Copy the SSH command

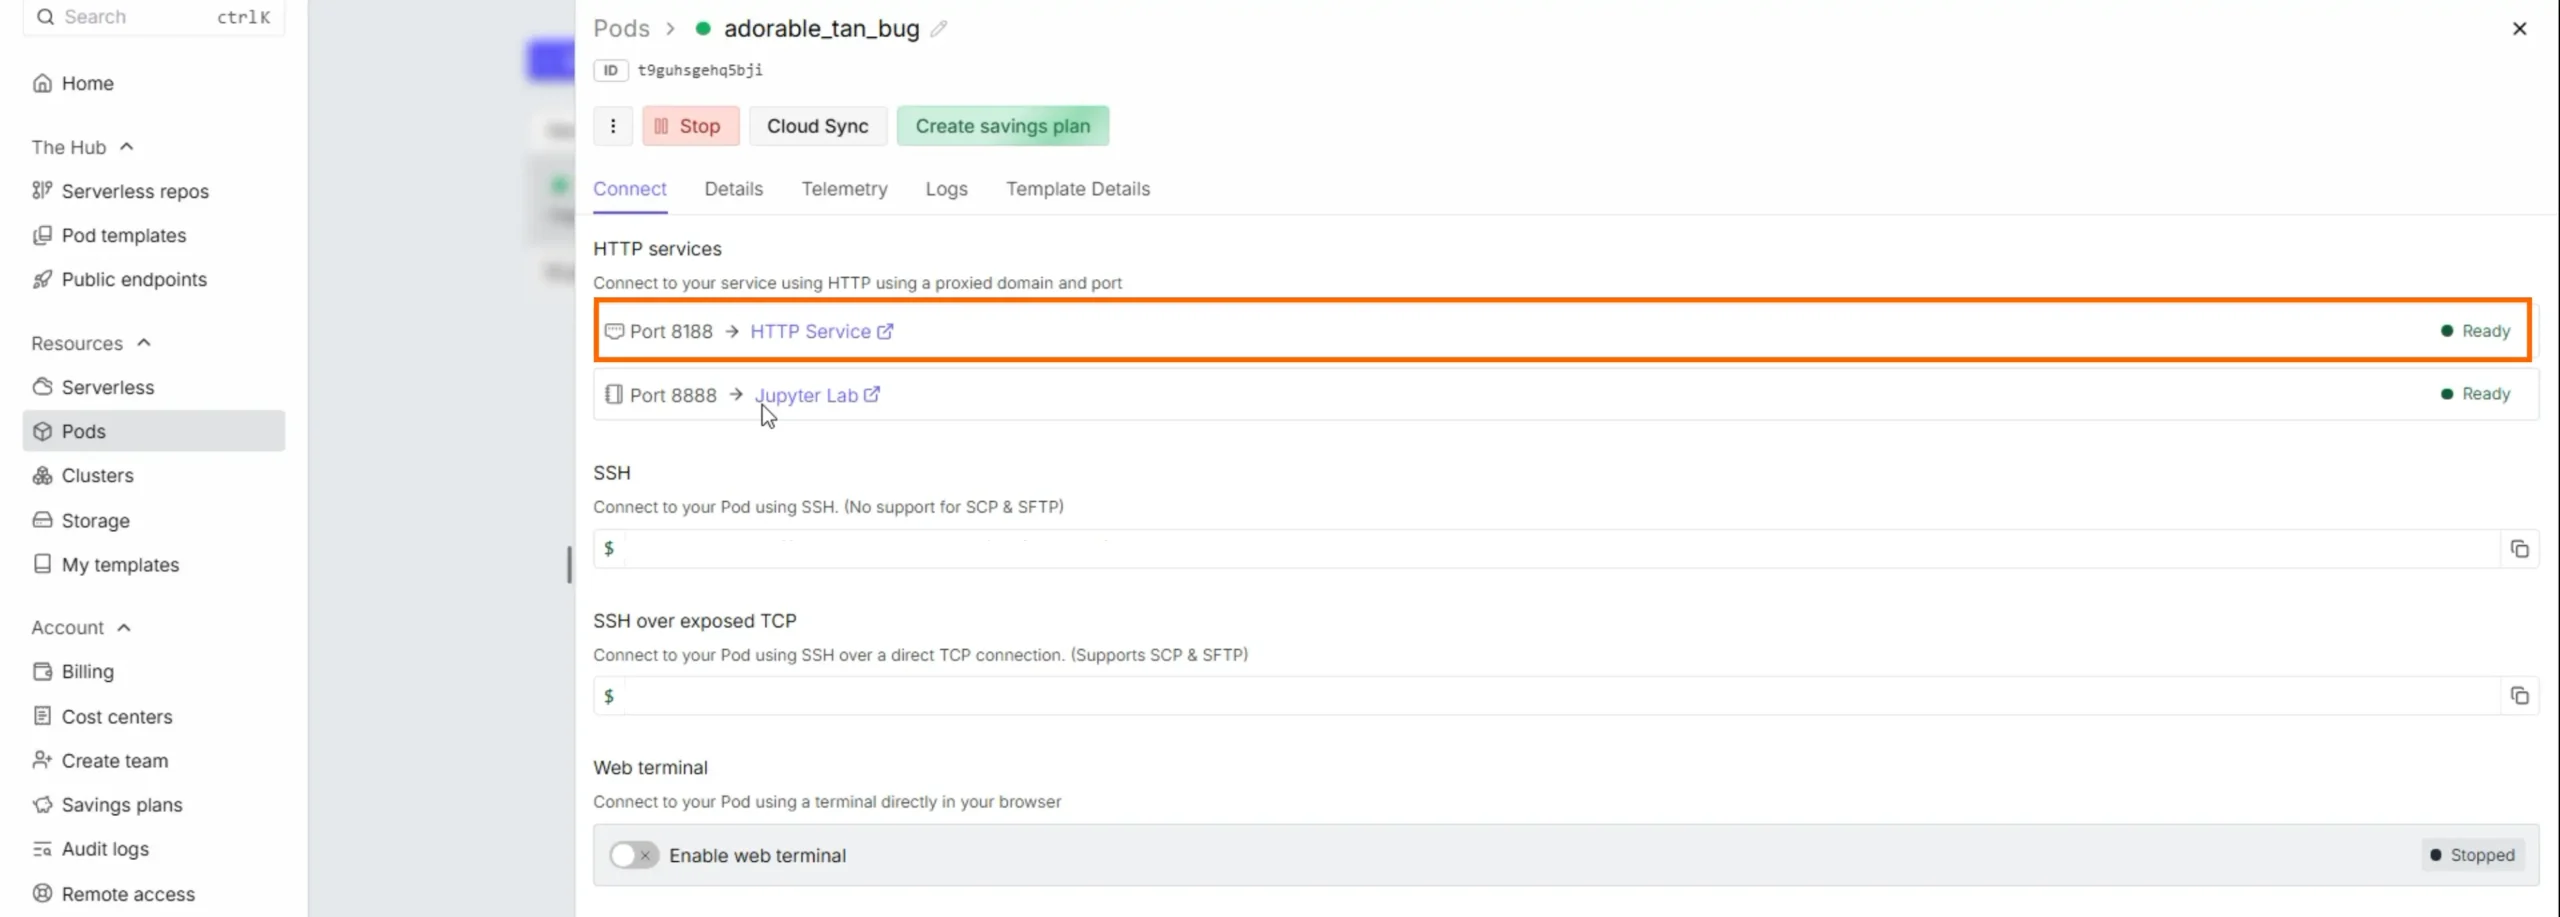point(2519,549)
